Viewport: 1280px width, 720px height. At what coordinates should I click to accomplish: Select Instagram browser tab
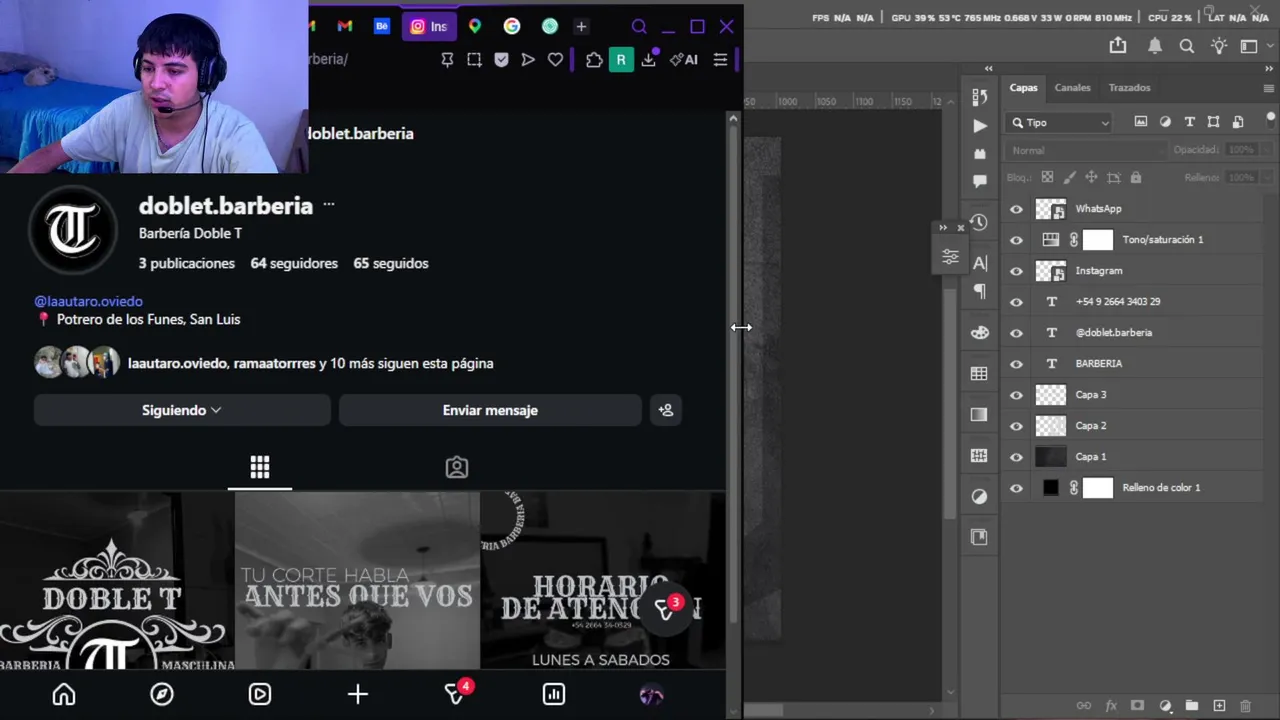pos(429,27)
